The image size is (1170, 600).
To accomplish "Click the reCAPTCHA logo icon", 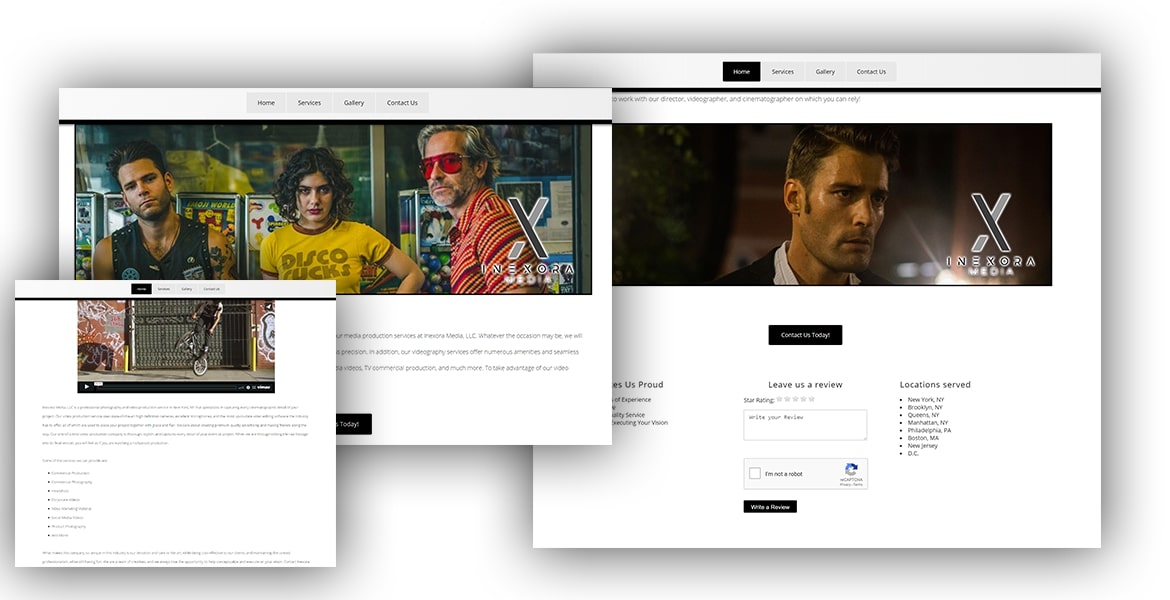I will coord(851,469).
